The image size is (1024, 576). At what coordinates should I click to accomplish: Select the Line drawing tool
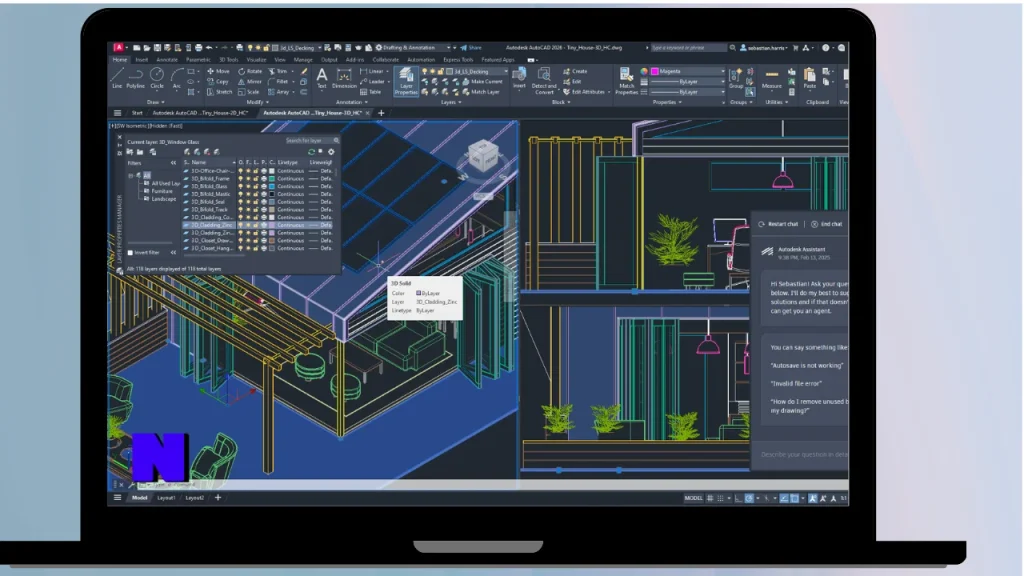(116, 74)
